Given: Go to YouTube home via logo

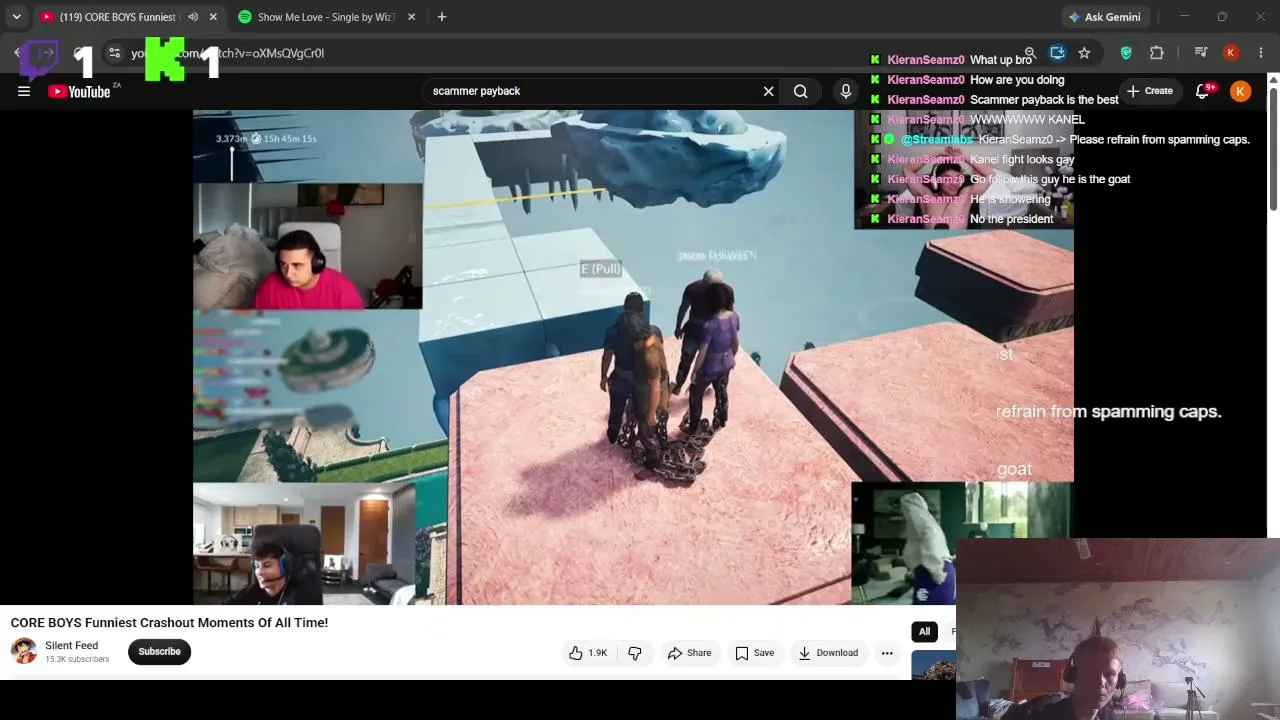Looking at the screenshot, I should tap(79, 91).
